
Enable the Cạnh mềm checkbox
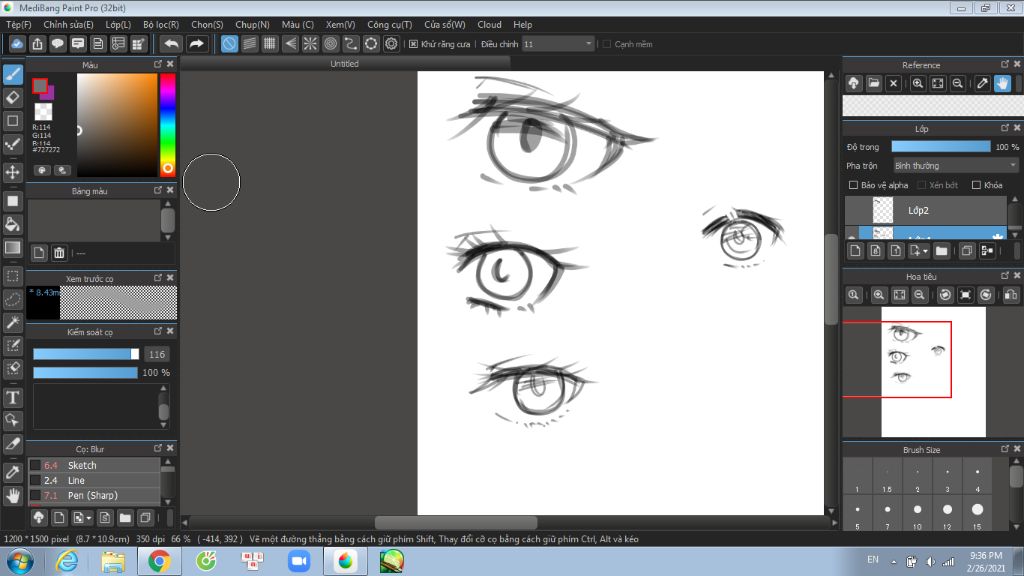(607, 44)
